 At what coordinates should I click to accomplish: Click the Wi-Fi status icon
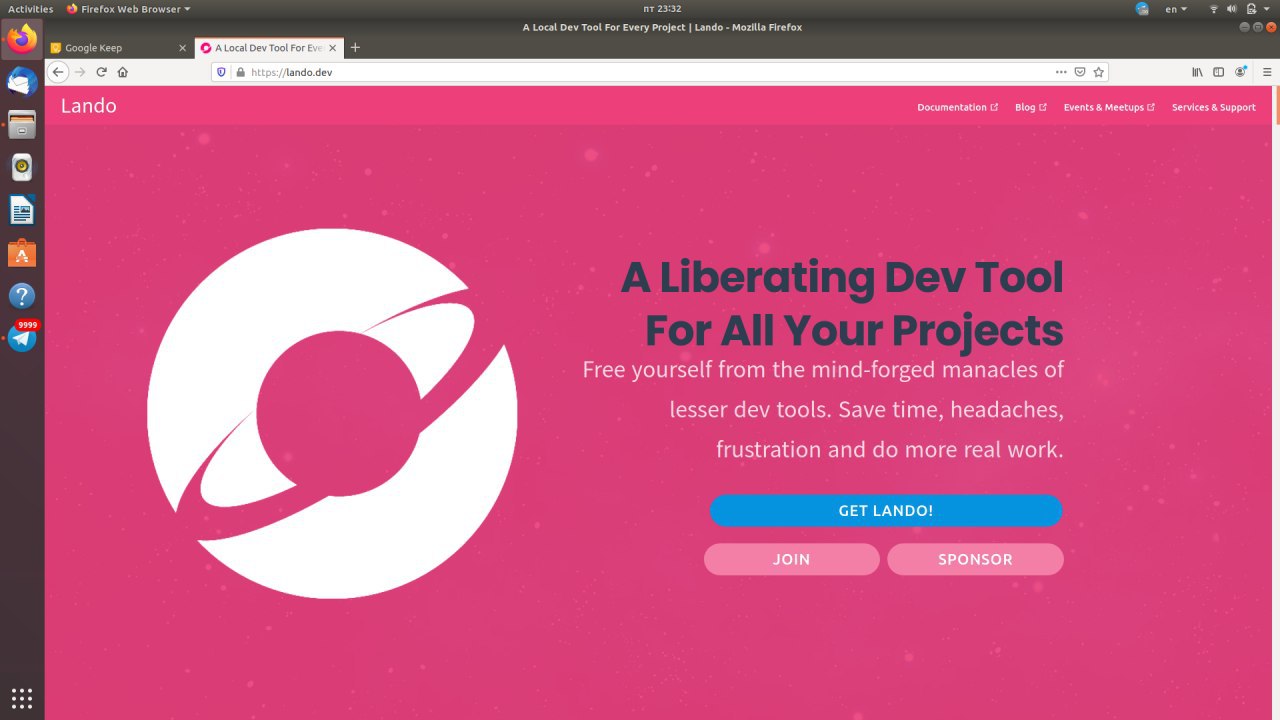(1214, 9)
